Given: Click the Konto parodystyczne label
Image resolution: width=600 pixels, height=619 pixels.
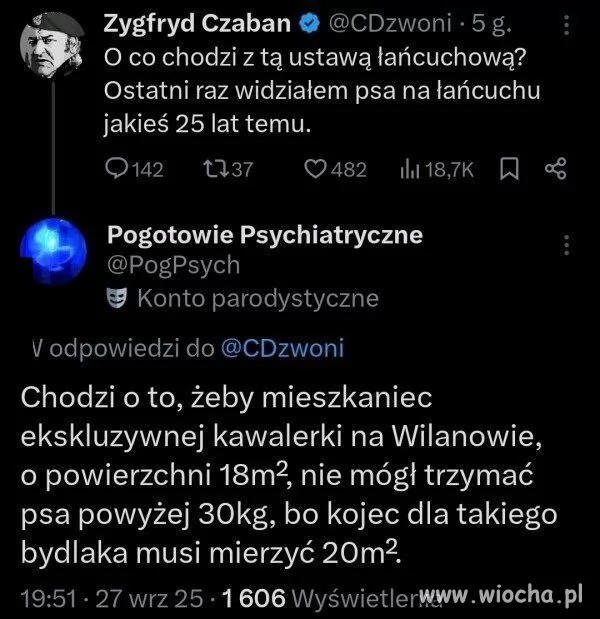Looking at the screenshot, I should point(257,298).
